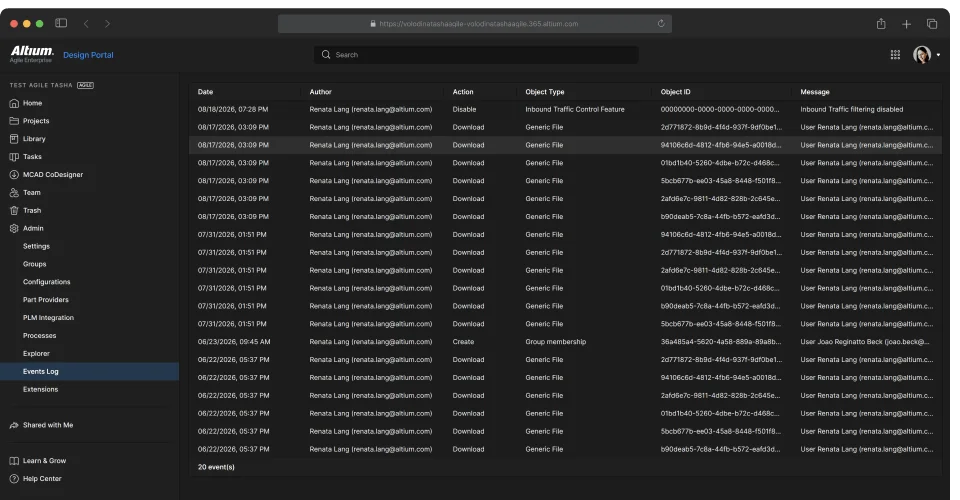Sort by the Author column header
Image resolution: width=960 pixels, height=500 pixels.
pos(320,92)
